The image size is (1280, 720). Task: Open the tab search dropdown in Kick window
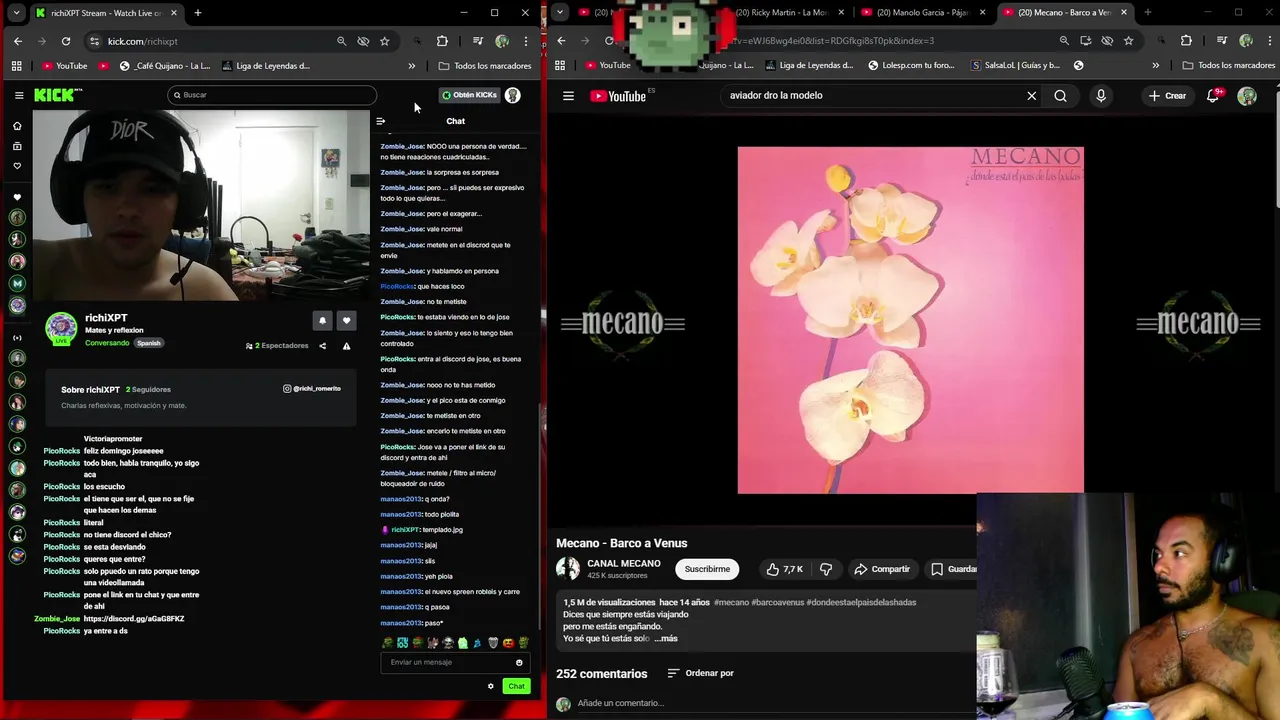pos(16,13)
